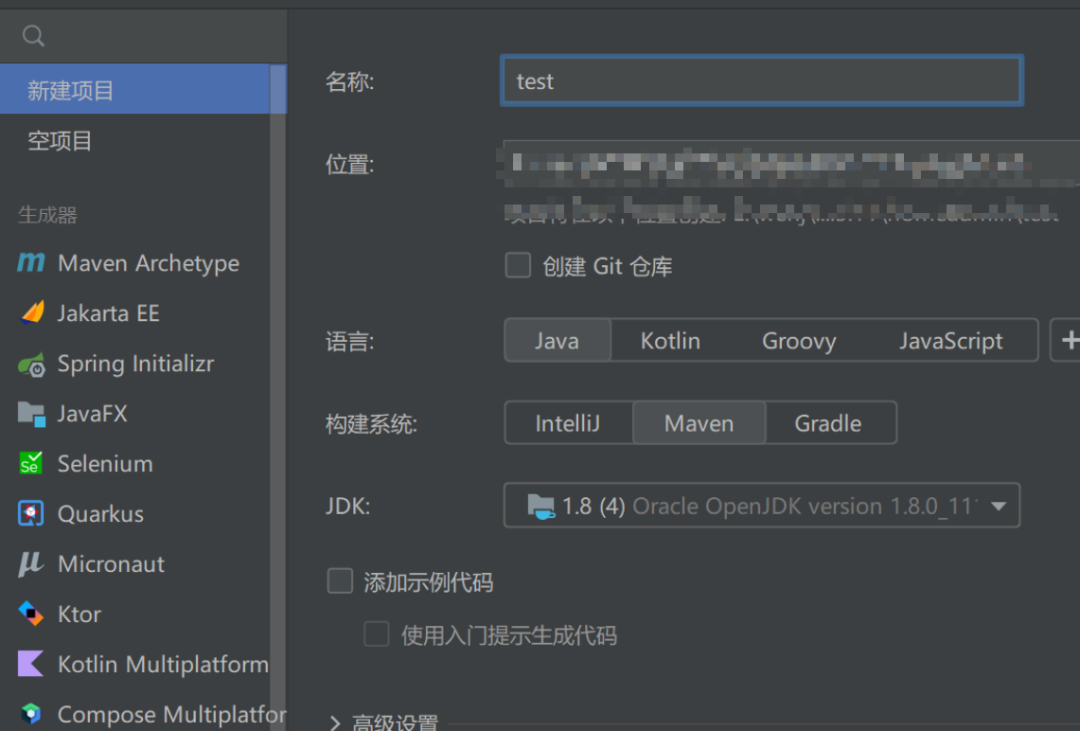Choose Java as the language

pos(557,340)
